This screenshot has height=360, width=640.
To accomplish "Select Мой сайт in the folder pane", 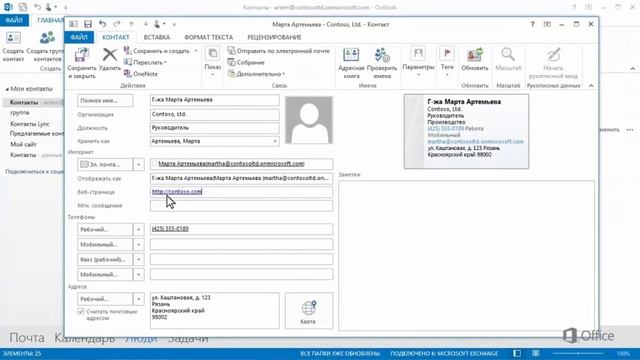I will pos(23,144).
